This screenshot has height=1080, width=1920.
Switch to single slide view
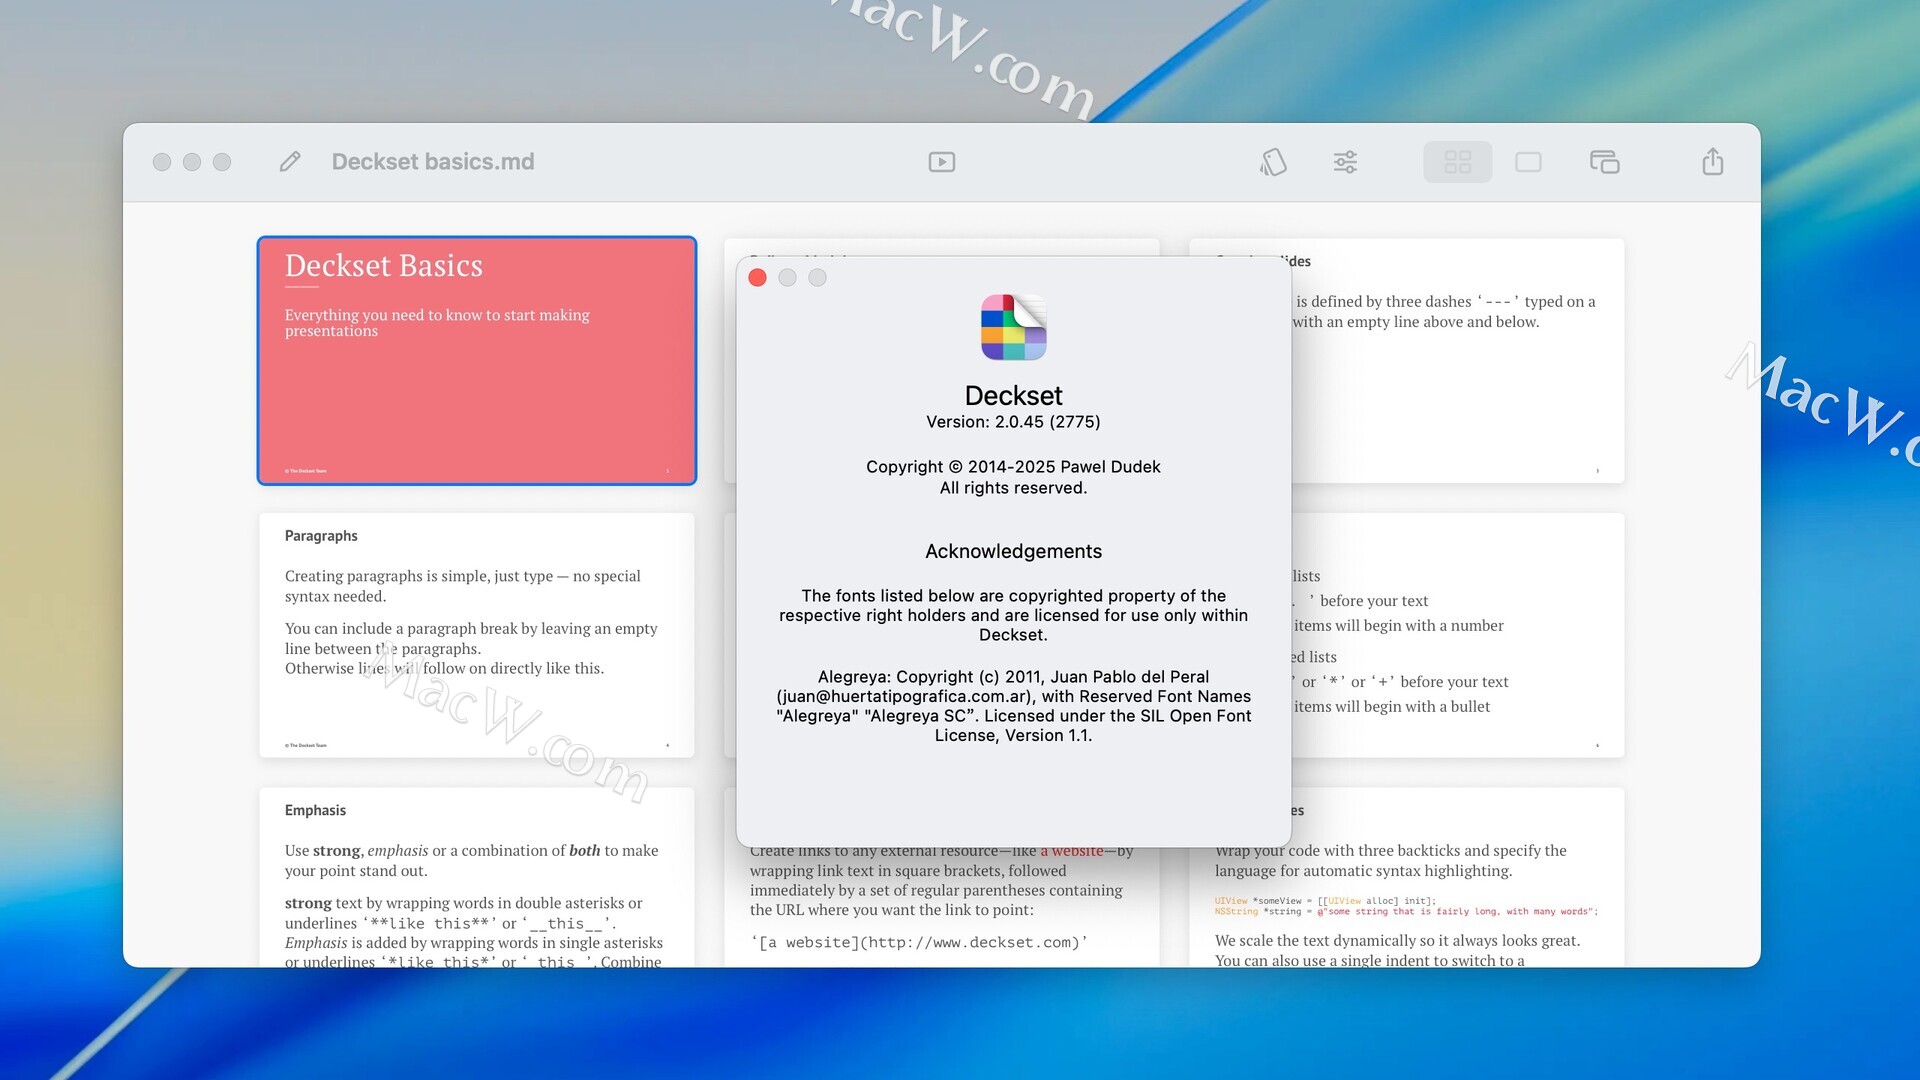1528,162
